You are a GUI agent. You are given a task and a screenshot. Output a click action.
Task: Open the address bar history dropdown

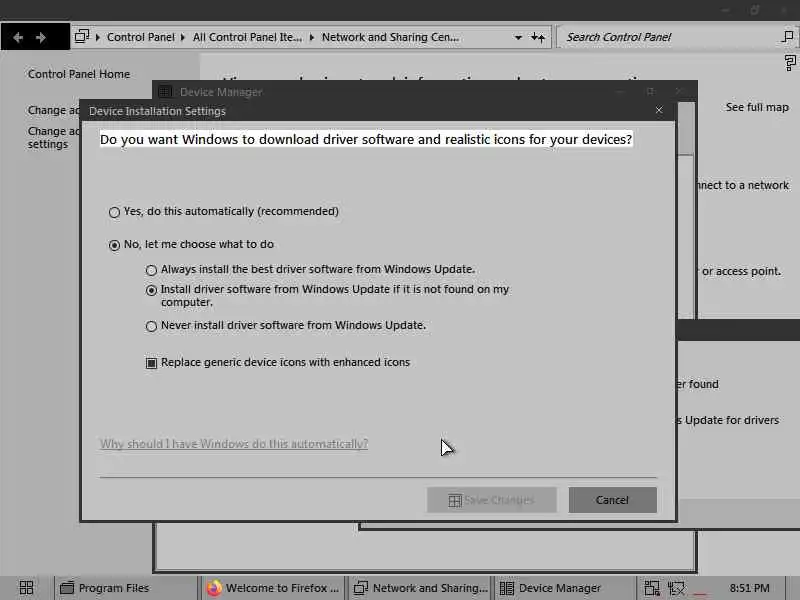(518, 37)
